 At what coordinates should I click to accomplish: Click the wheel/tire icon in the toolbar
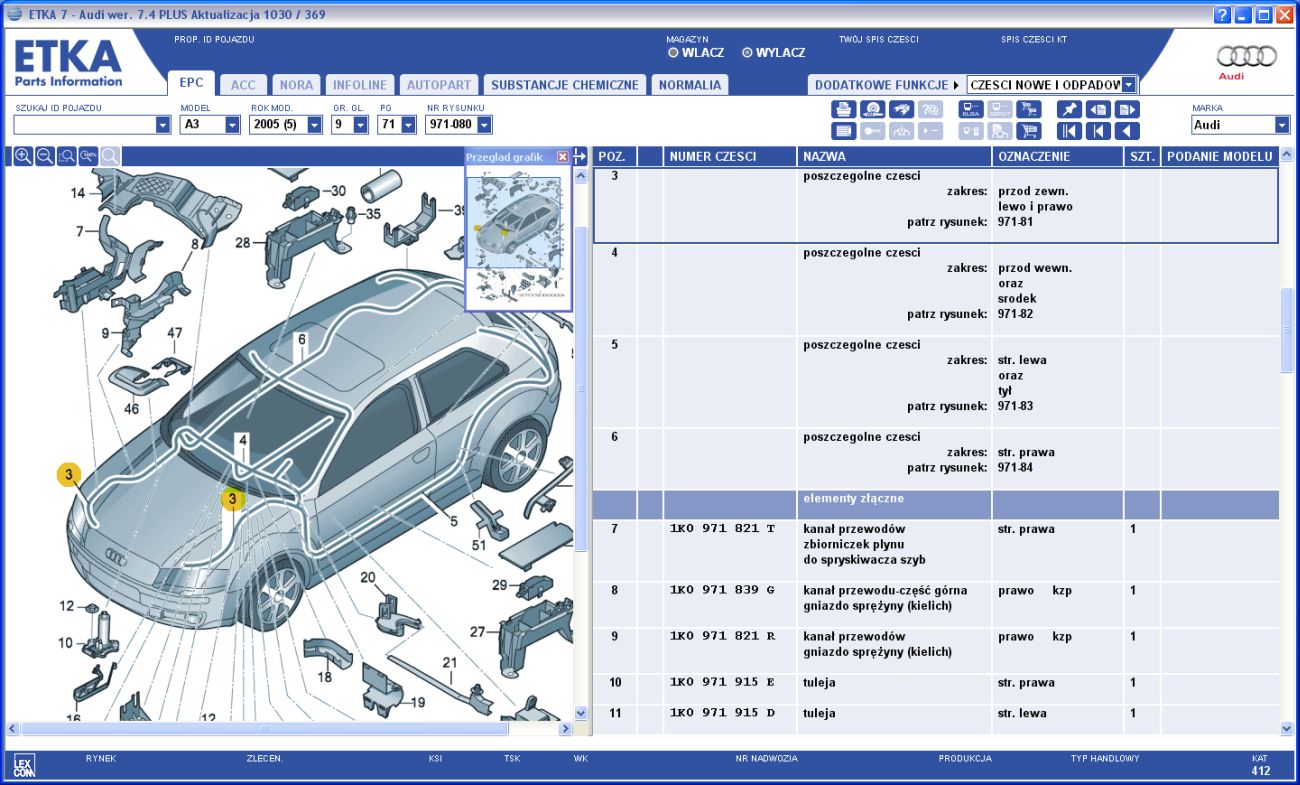click(x=873, y=109)
